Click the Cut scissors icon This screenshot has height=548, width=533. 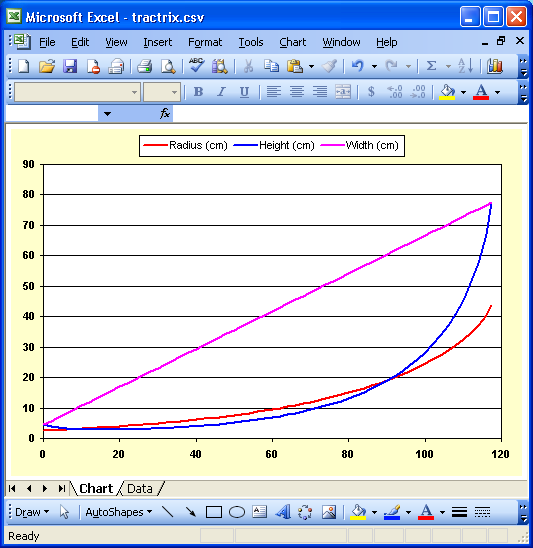[x=248, y=66]
